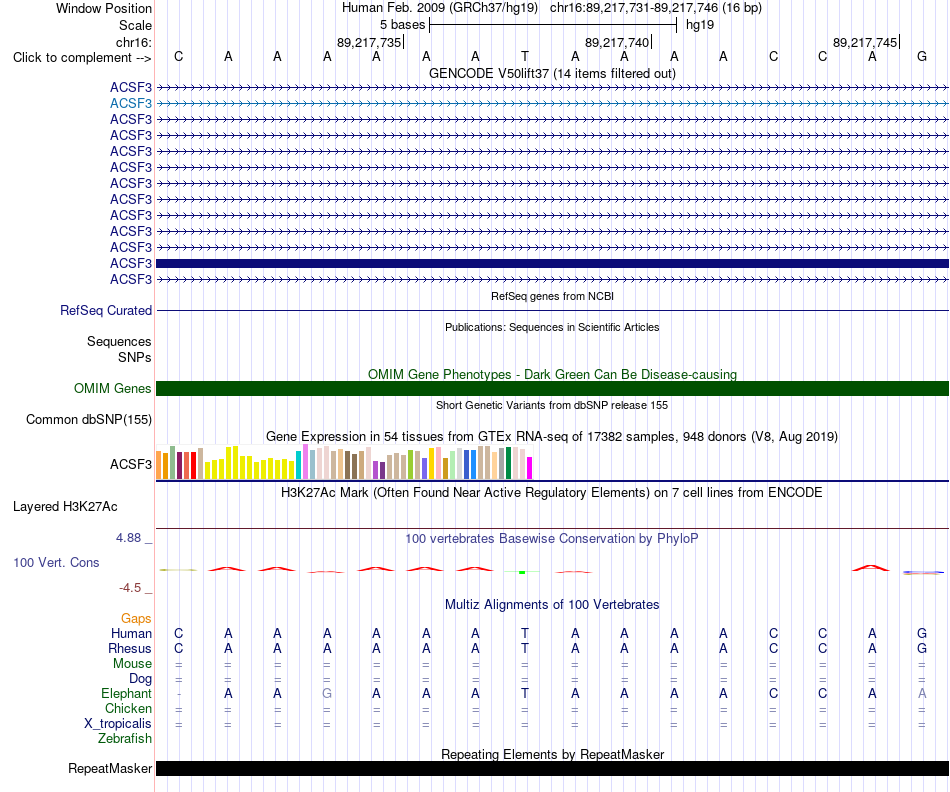
Task: Click the Zebrafish species label
Action: (x=125, y=739)
